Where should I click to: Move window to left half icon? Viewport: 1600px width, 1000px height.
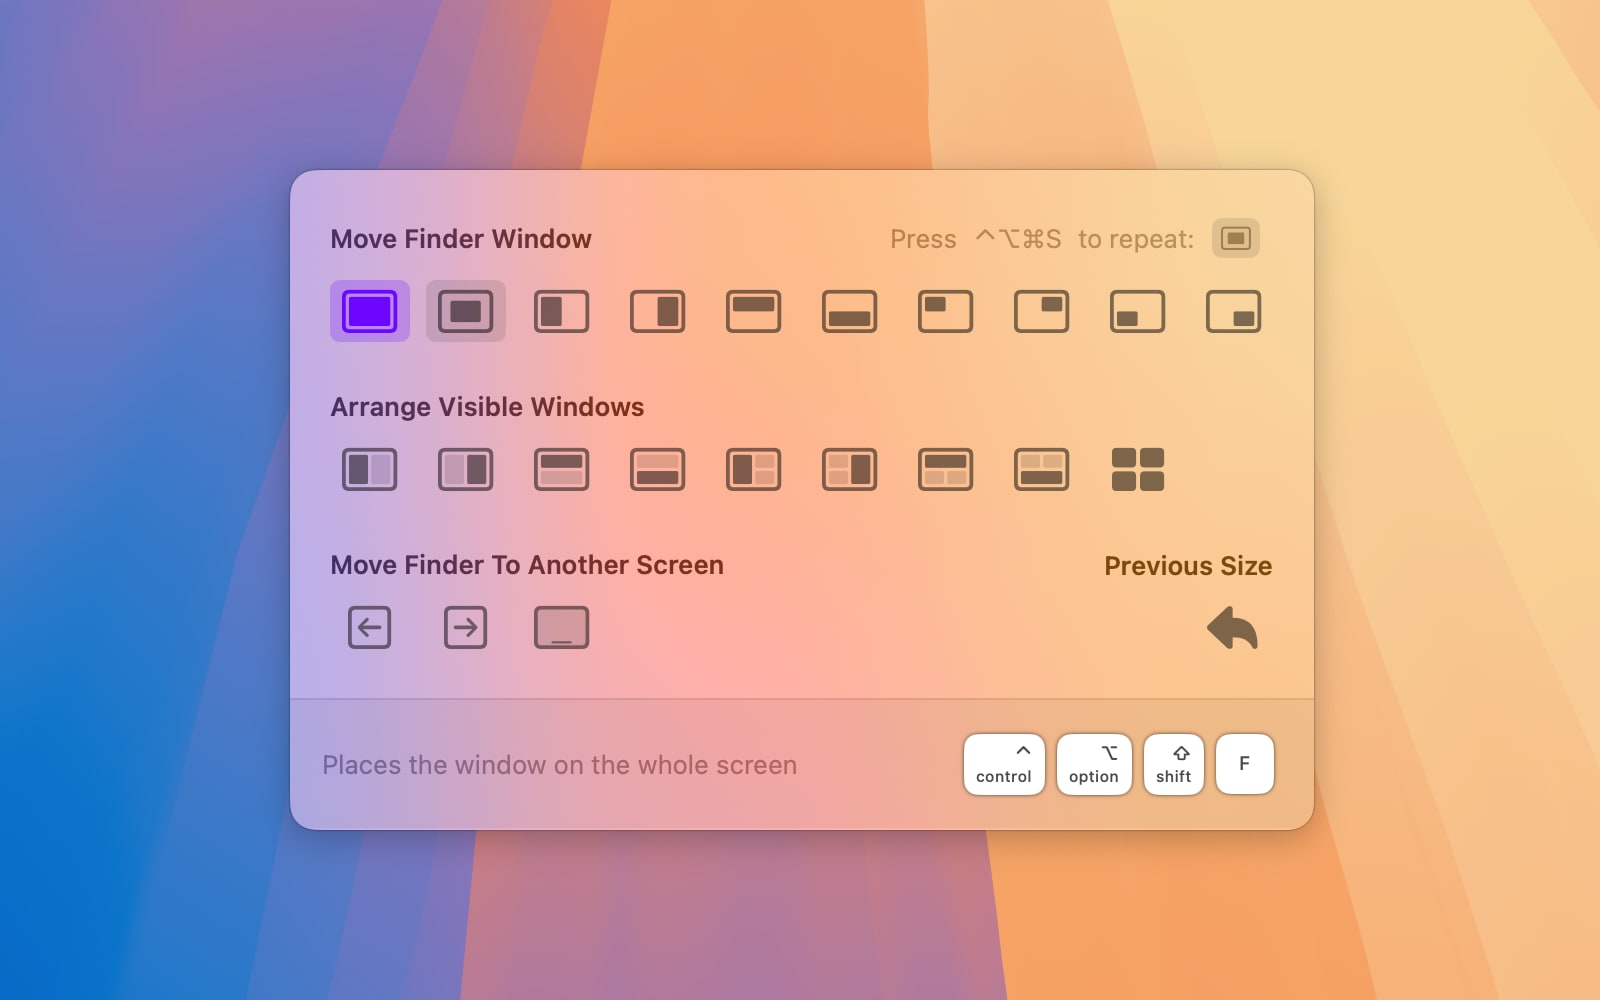pos(562,311)
